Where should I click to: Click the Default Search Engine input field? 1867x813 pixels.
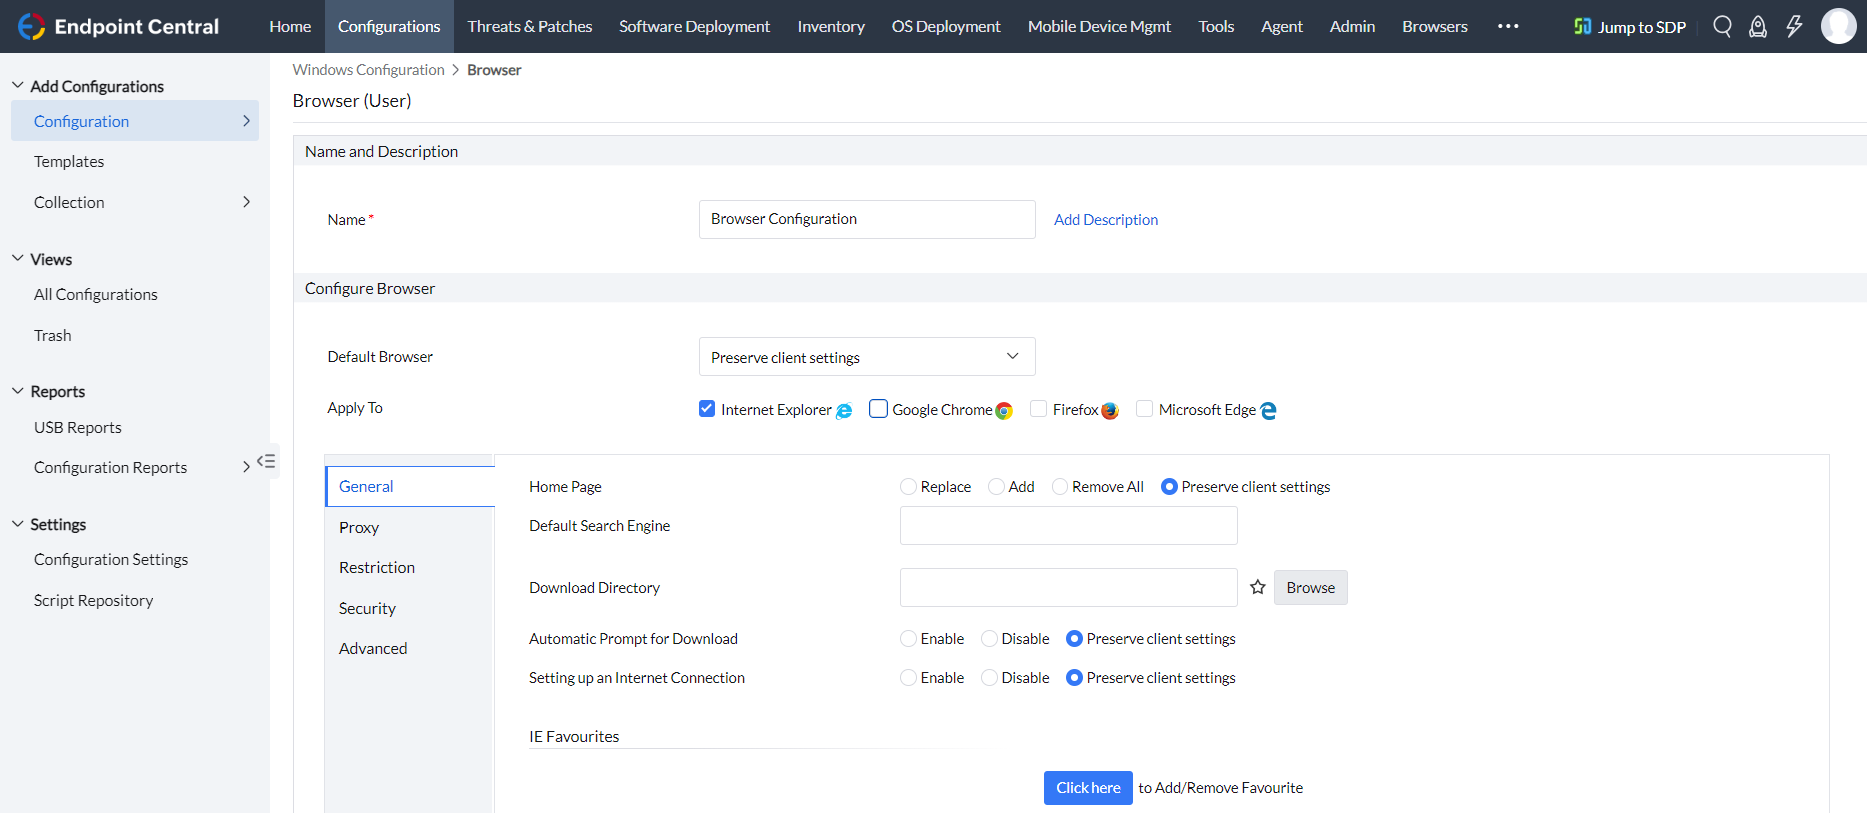click(1068, 526)
